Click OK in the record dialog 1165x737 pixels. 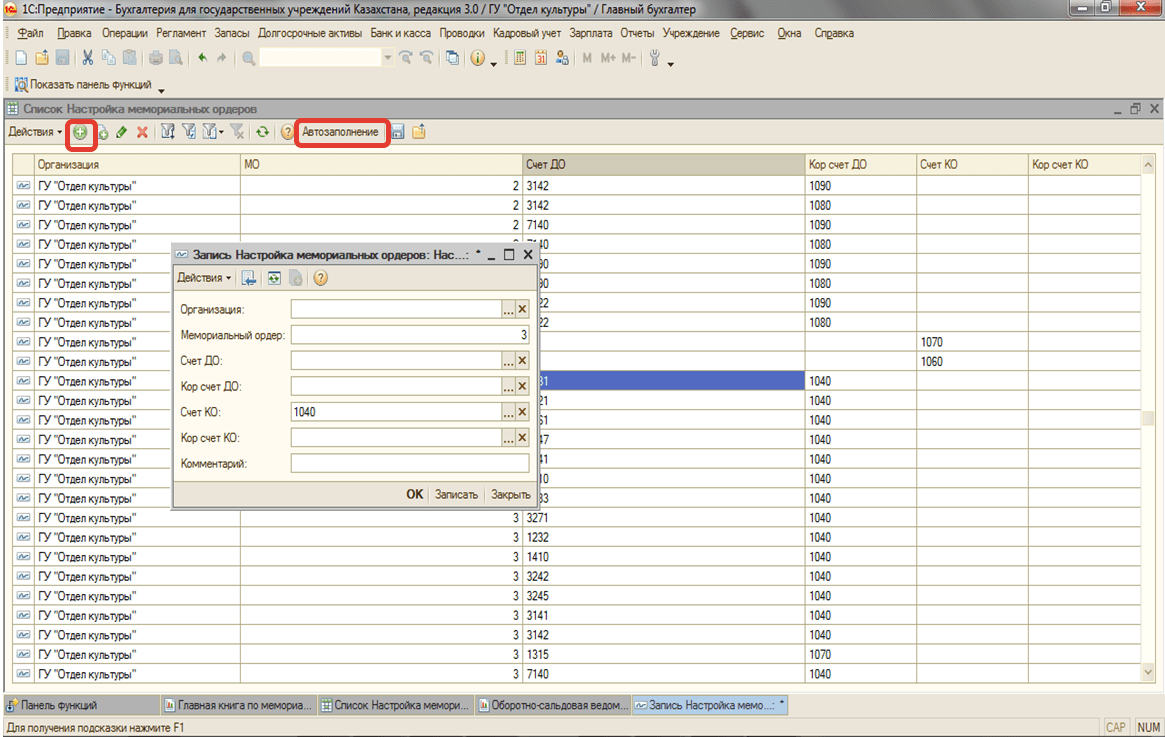pyautogui.click(x=414, y=494)
